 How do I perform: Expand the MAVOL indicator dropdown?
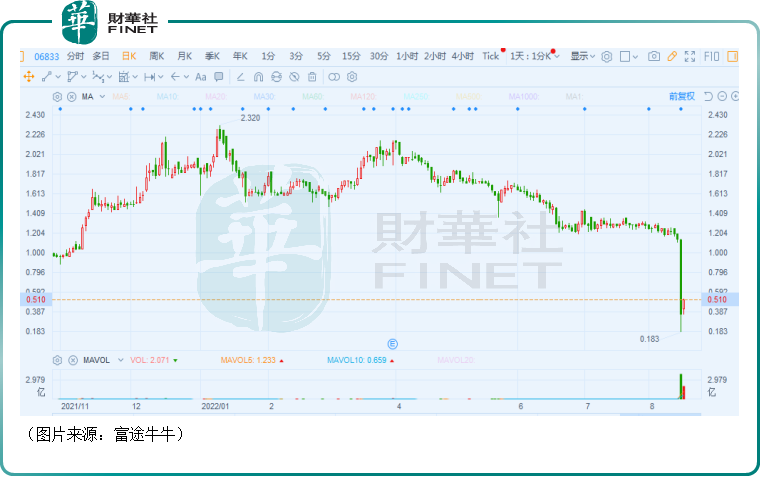(x=119, y=359)
